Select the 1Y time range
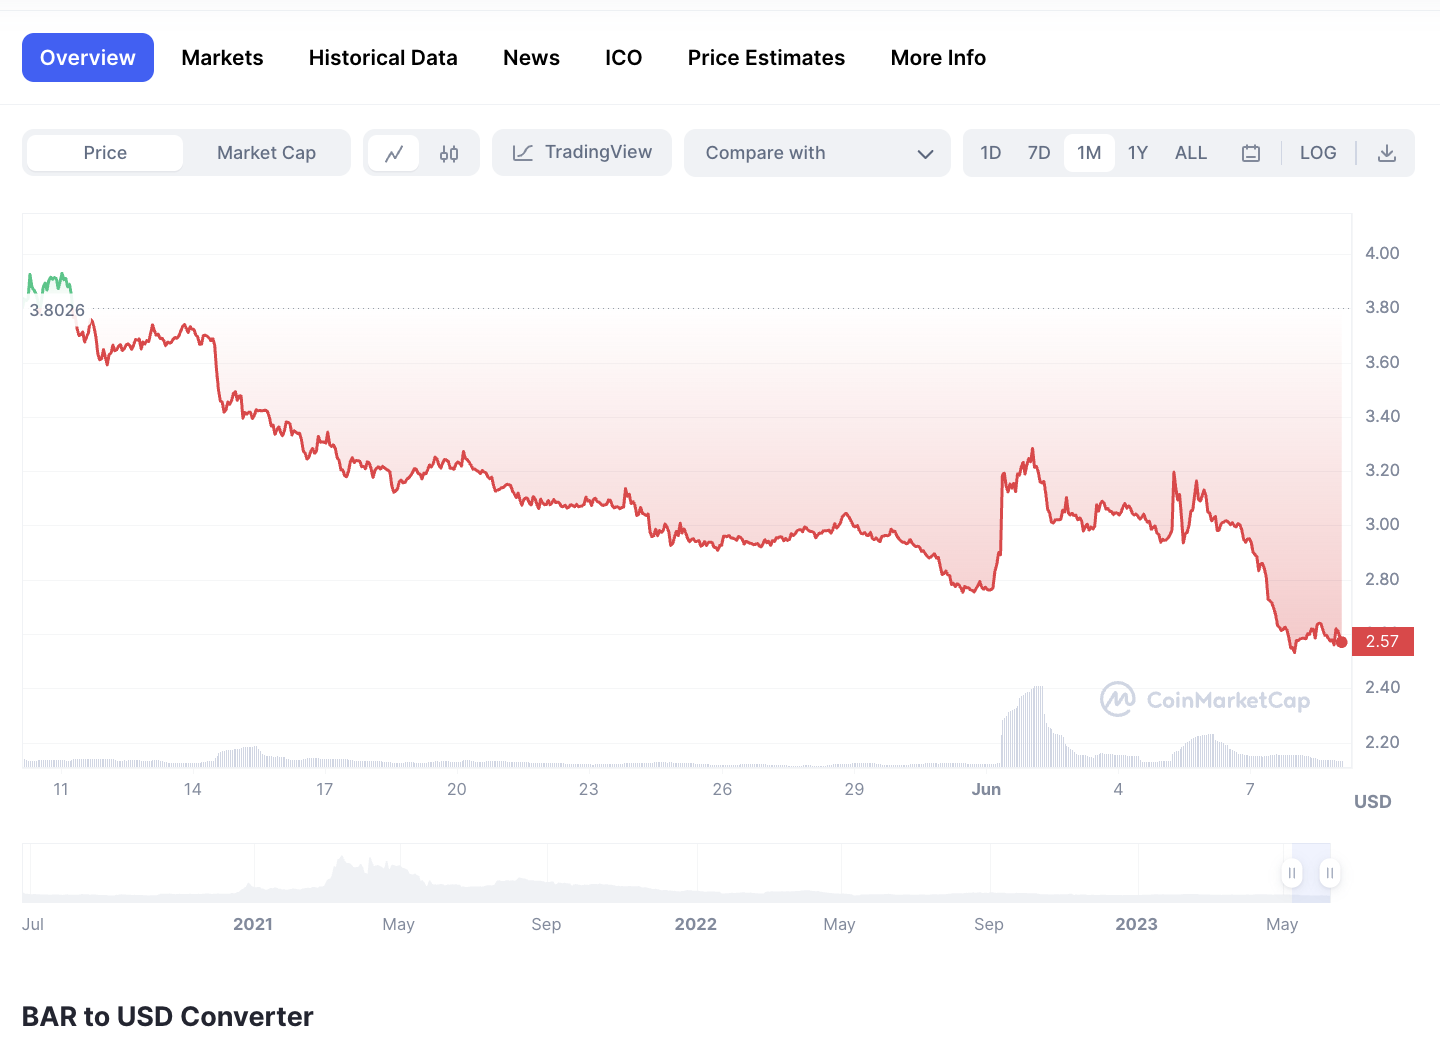Viewport: 1440px width, 1038px height. [x=1138, y=153]
